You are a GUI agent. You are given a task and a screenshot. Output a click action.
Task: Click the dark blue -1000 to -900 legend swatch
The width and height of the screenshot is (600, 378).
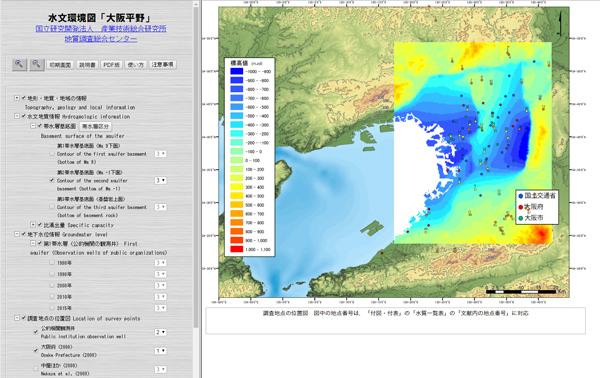(236, 71)
